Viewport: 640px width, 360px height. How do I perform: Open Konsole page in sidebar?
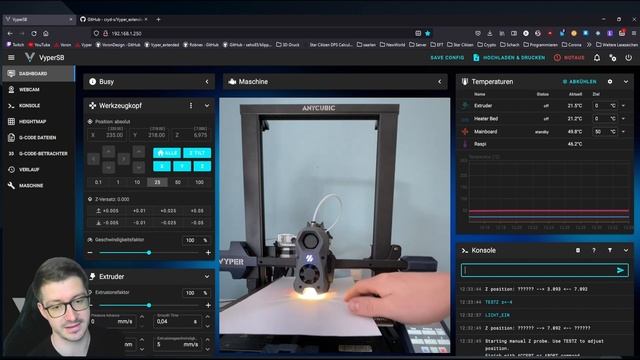coord(38,106)
